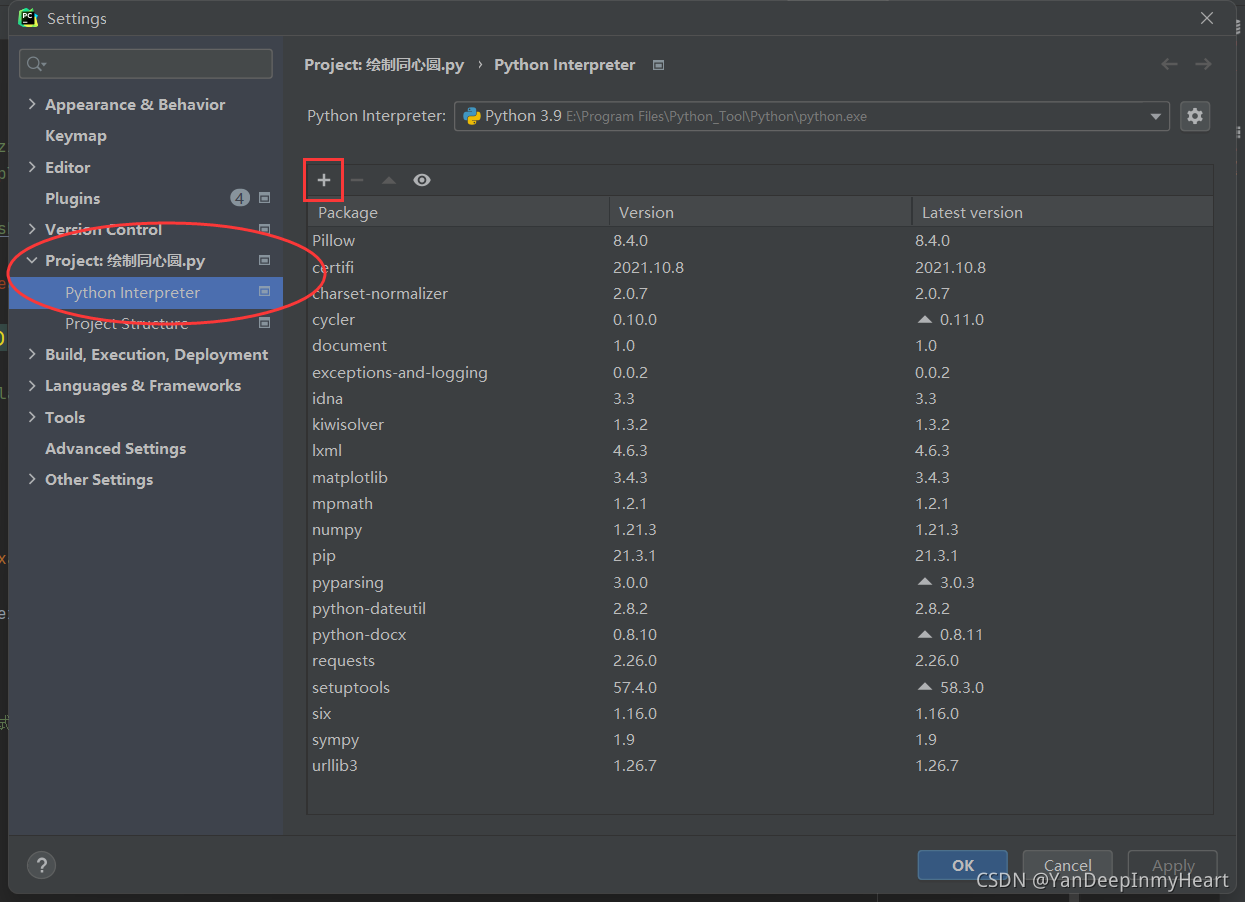Image resolution: width=1245 pixels, height=902 pixels.
Task: Sort by the Version column header
Action: tap(761, 212)
